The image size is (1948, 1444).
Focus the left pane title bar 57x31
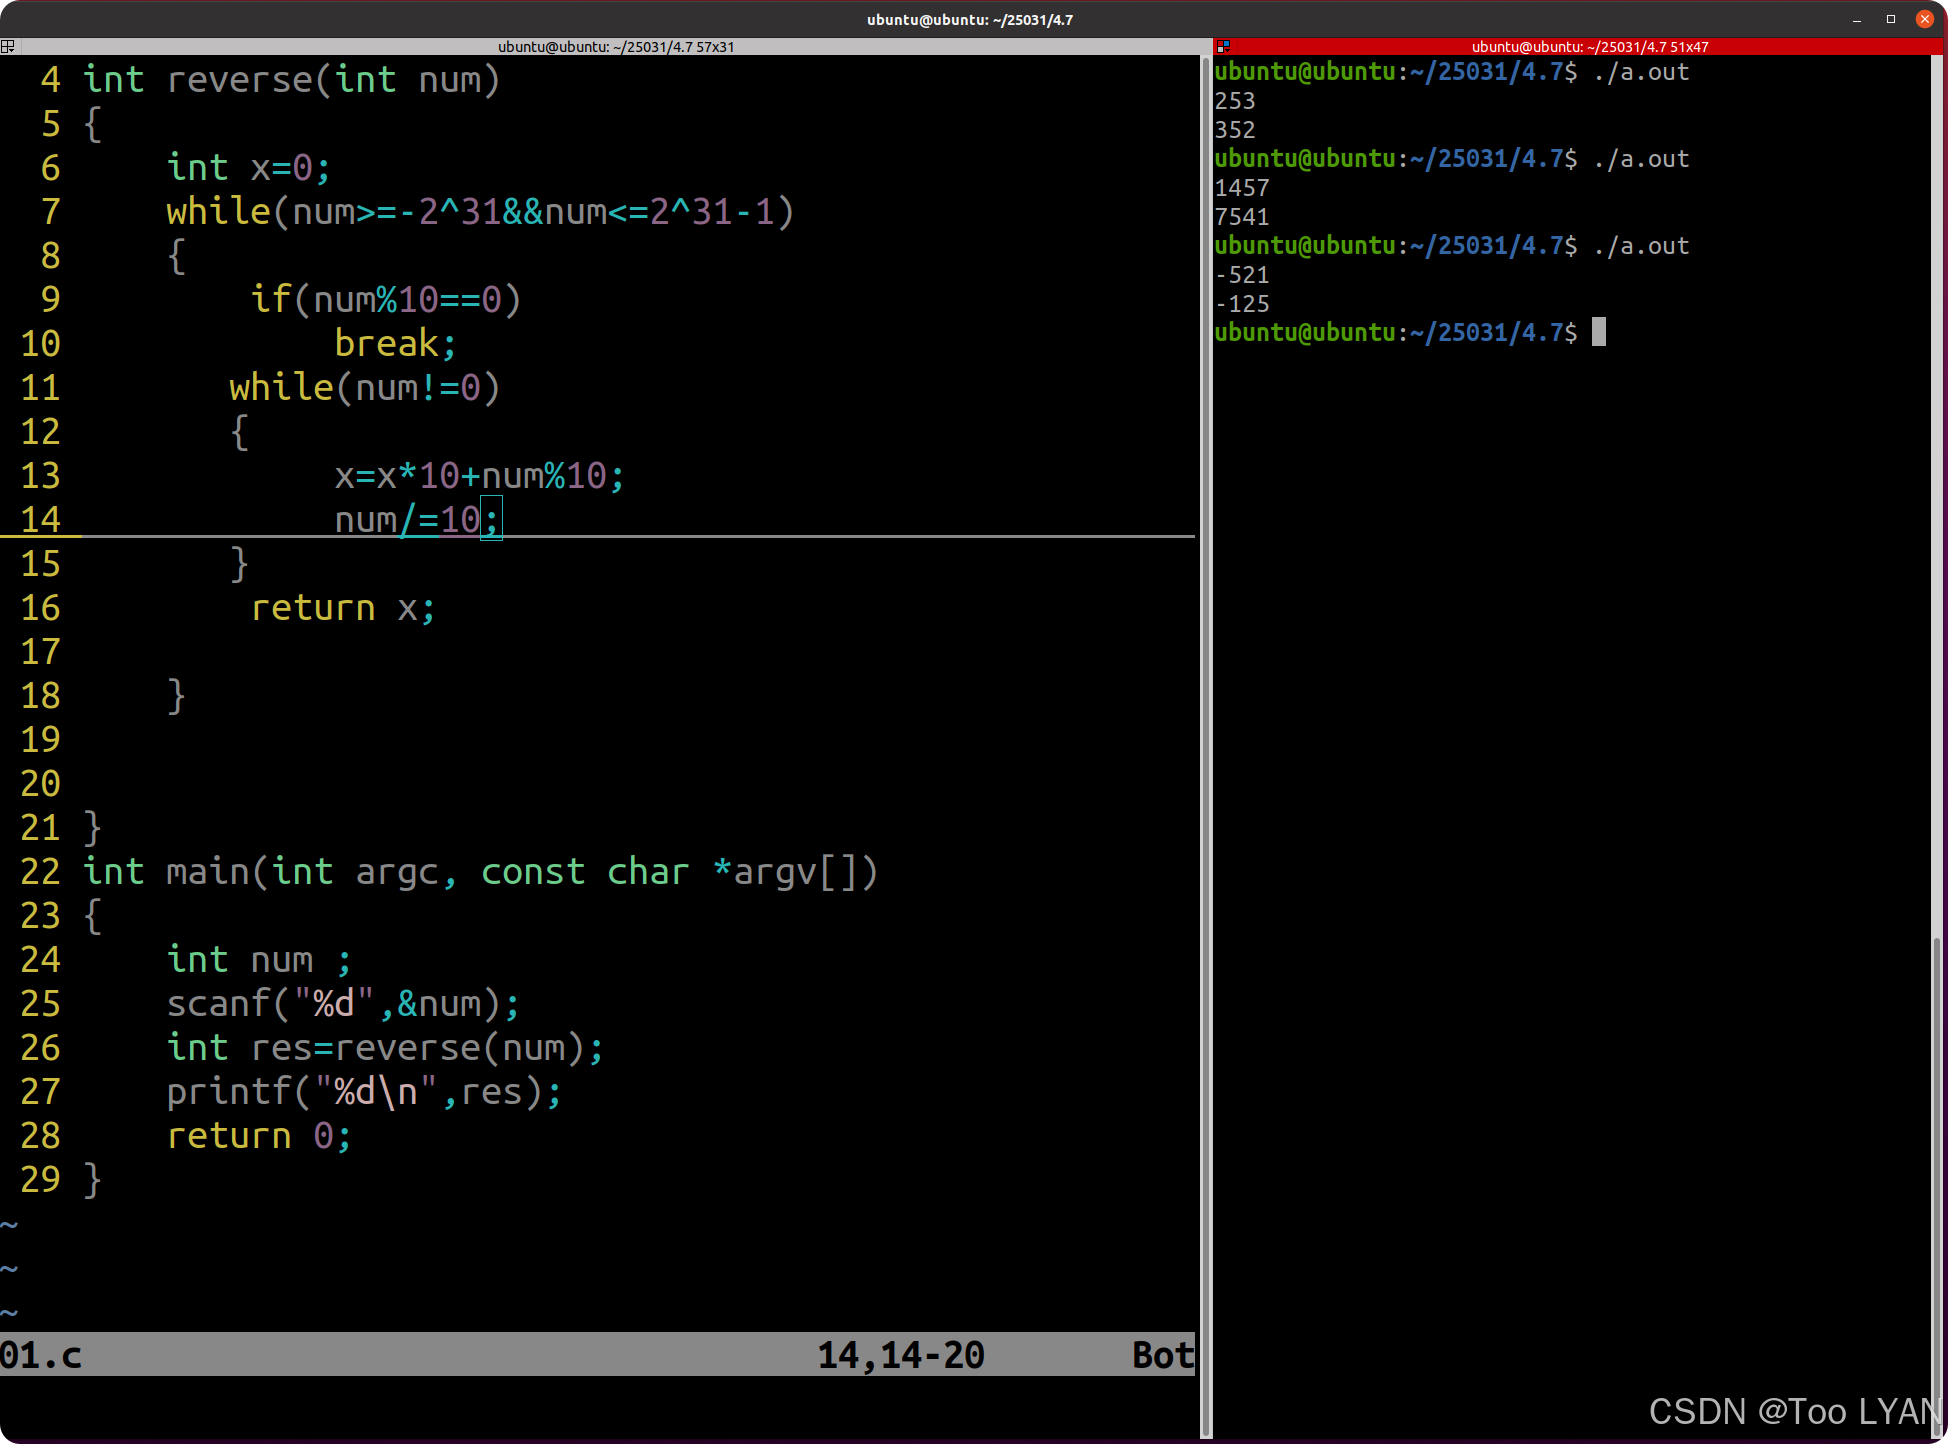click(x=616, y=46)
